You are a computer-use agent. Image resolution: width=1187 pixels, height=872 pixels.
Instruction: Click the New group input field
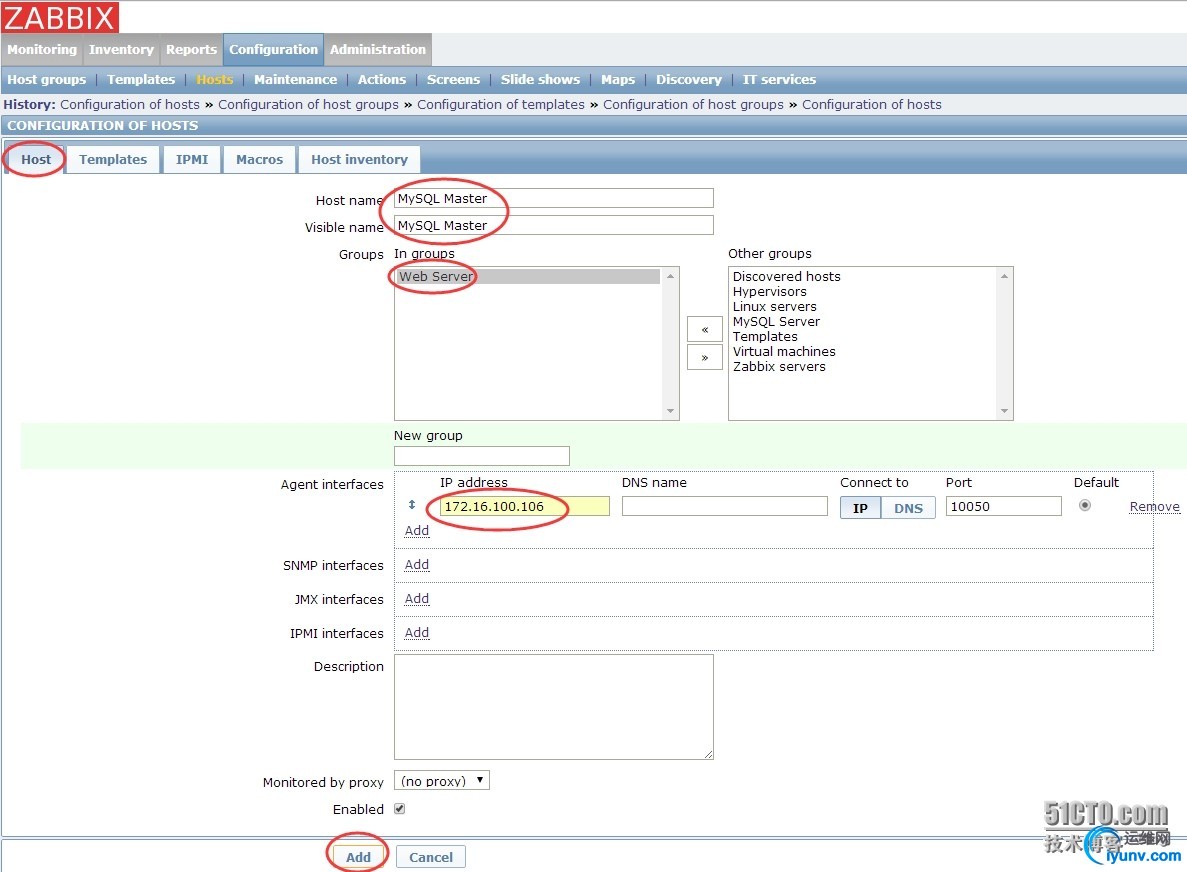481,456
